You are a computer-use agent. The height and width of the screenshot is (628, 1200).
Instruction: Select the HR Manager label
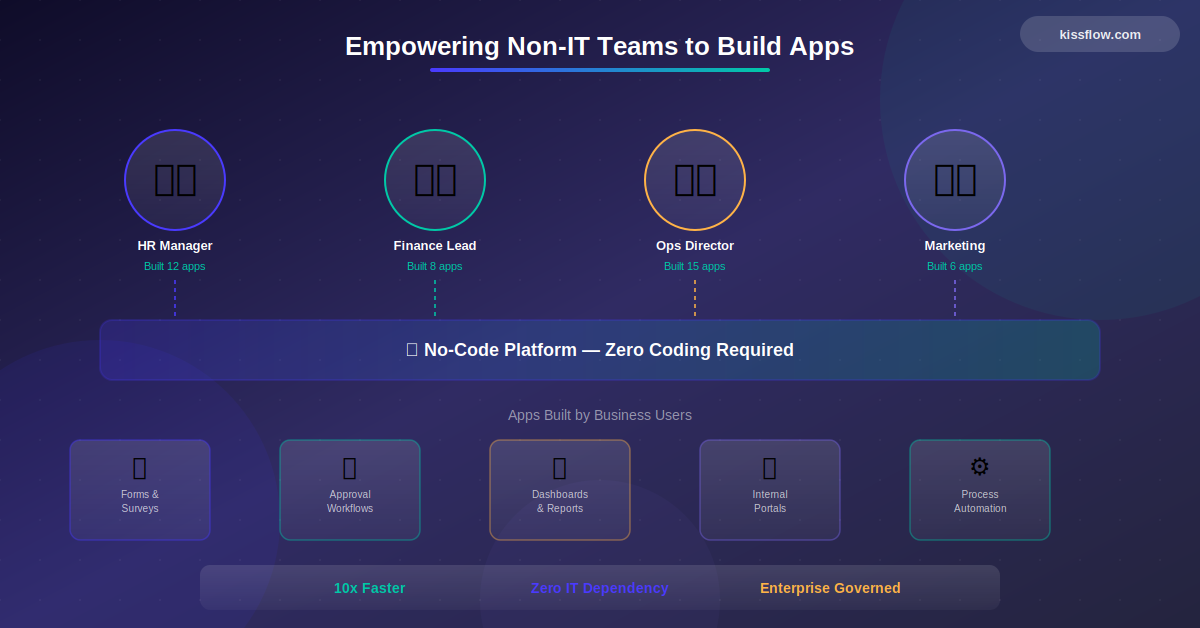pyautogui.click(x=175, y=246)
